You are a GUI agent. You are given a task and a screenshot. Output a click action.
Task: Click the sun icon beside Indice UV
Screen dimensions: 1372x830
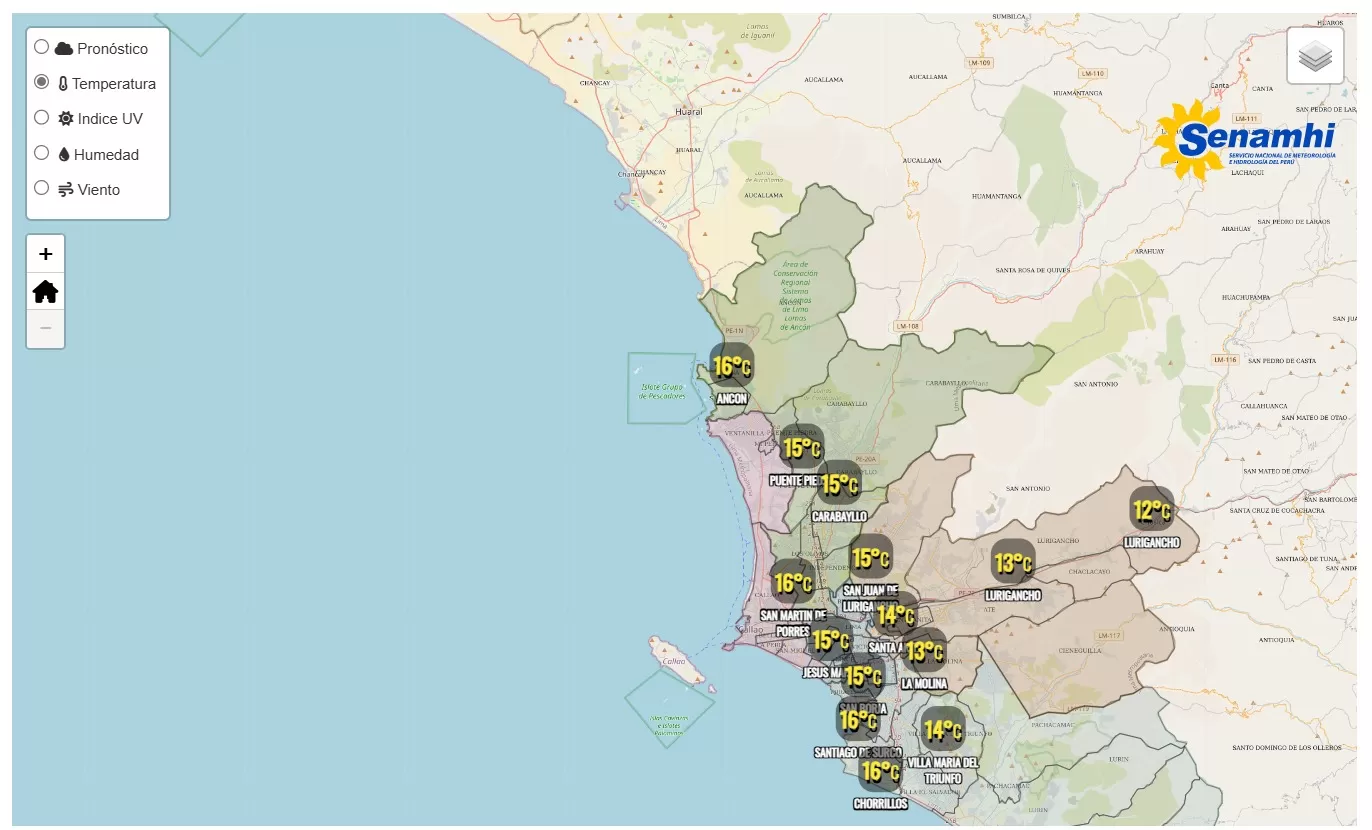(x=66, y=118)
